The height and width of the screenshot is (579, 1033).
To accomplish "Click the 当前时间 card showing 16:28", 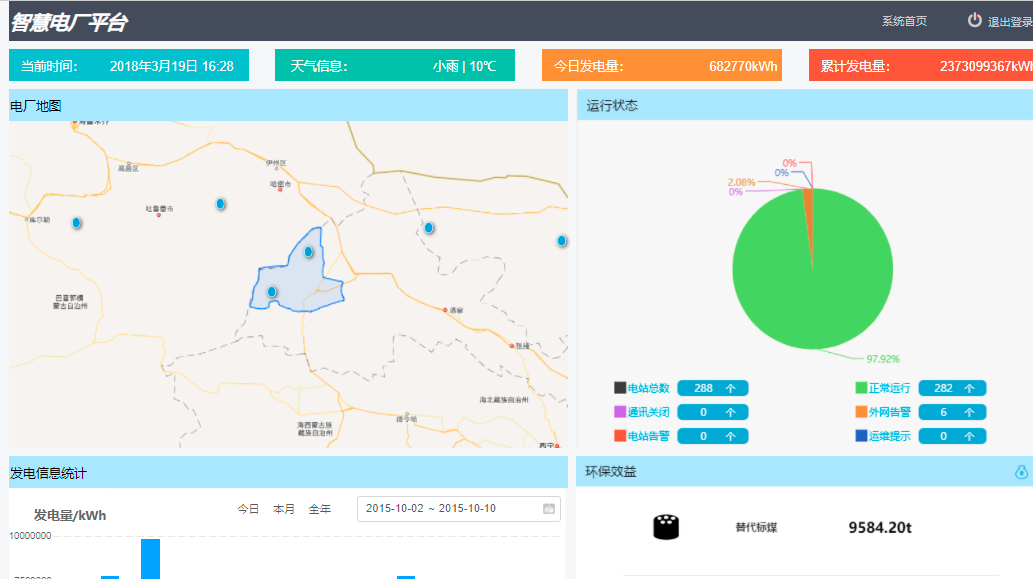I will point(129,65).
